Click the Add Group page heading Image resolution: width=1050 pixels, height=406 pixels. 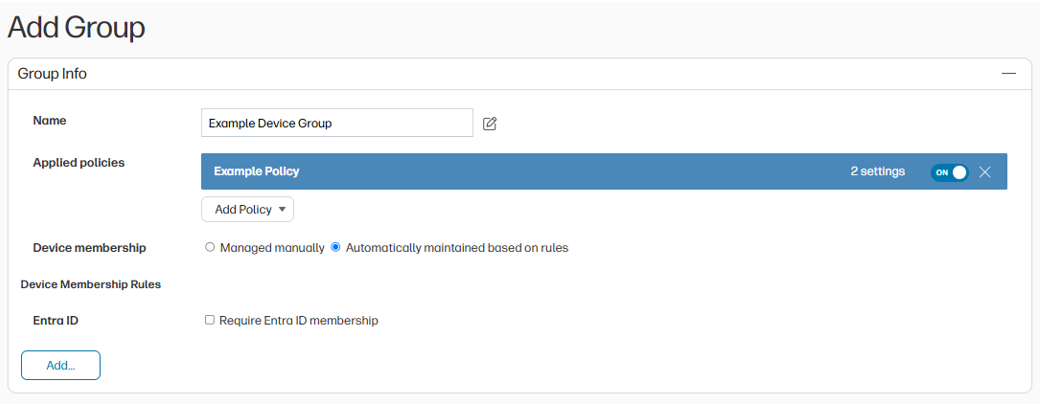[77, 27]
